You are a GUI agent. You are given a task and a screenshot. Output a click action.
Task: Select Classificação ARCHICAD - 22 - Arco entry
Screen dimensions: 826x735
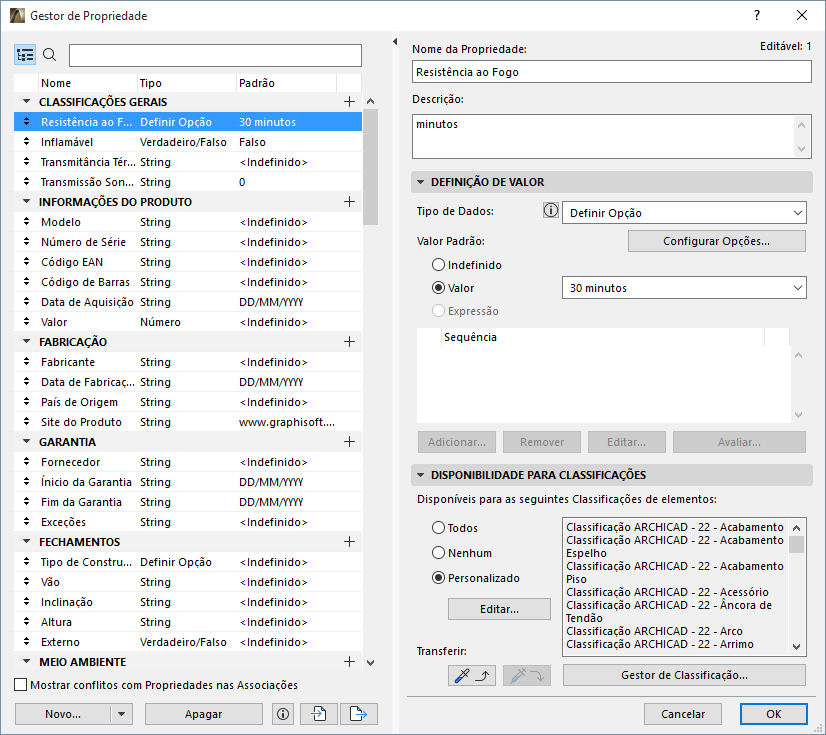654,631
